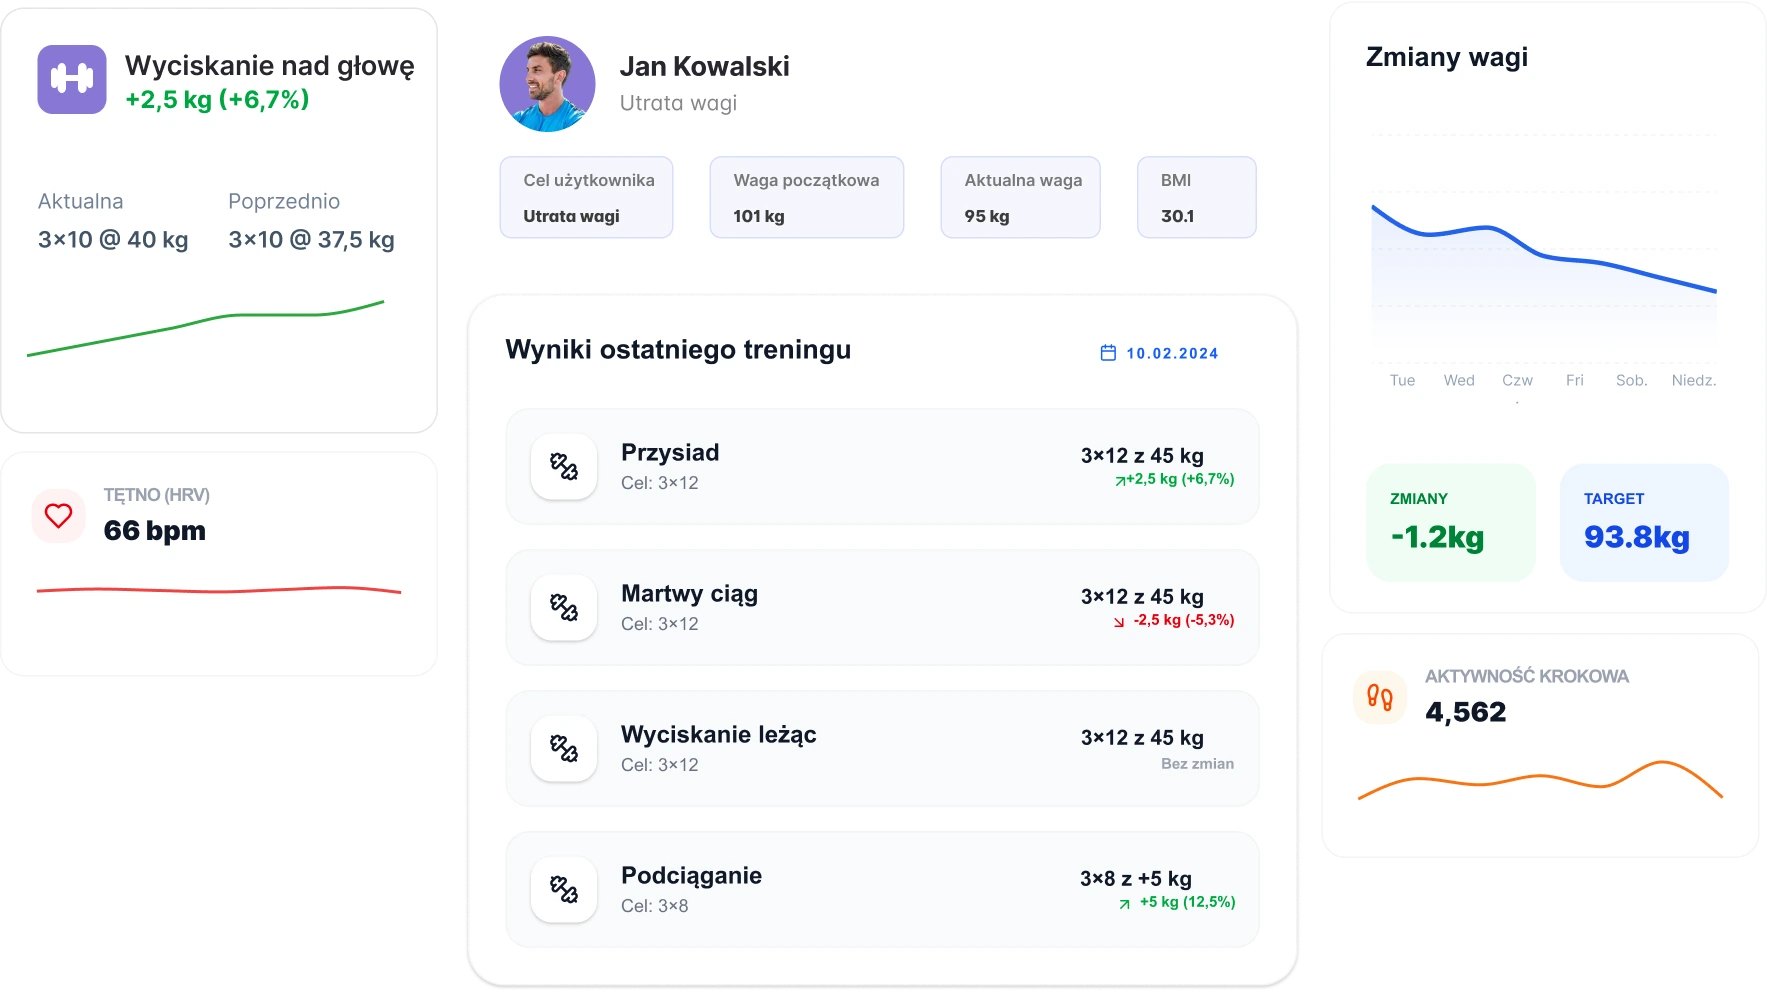1767x1001 pixels.
Task: Select Niedz. on the weight chart axis
Action: [1694, 380]
